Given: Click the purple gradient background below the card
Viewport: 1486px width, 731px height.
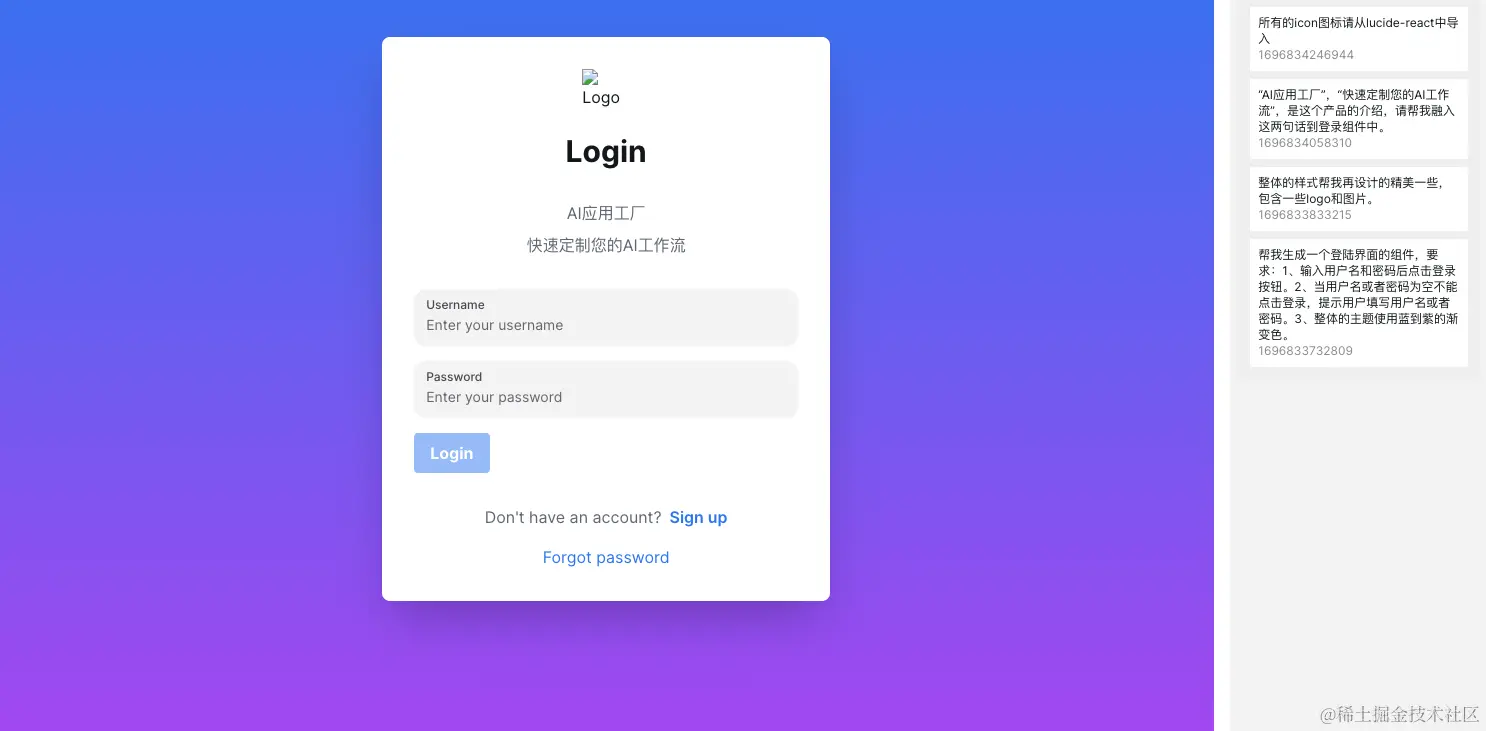Looking at the screenshot, I should [x=606, y=666].
